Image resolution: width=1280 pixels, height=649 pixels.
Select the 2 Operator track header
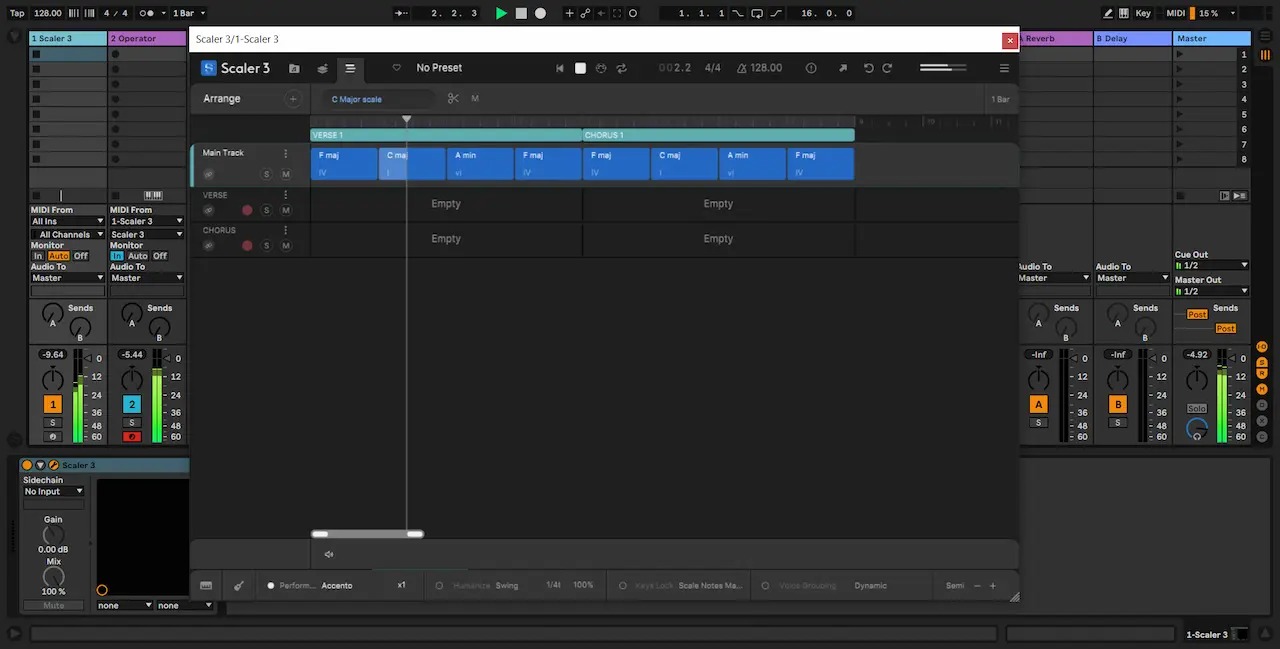(x=147, y=38)
